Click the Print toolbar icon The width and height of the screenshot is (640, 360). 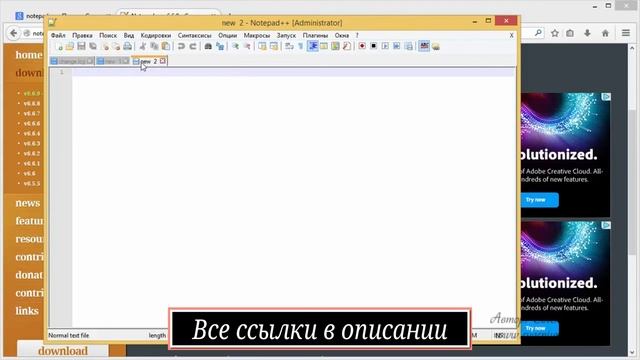tap(128, 47)
